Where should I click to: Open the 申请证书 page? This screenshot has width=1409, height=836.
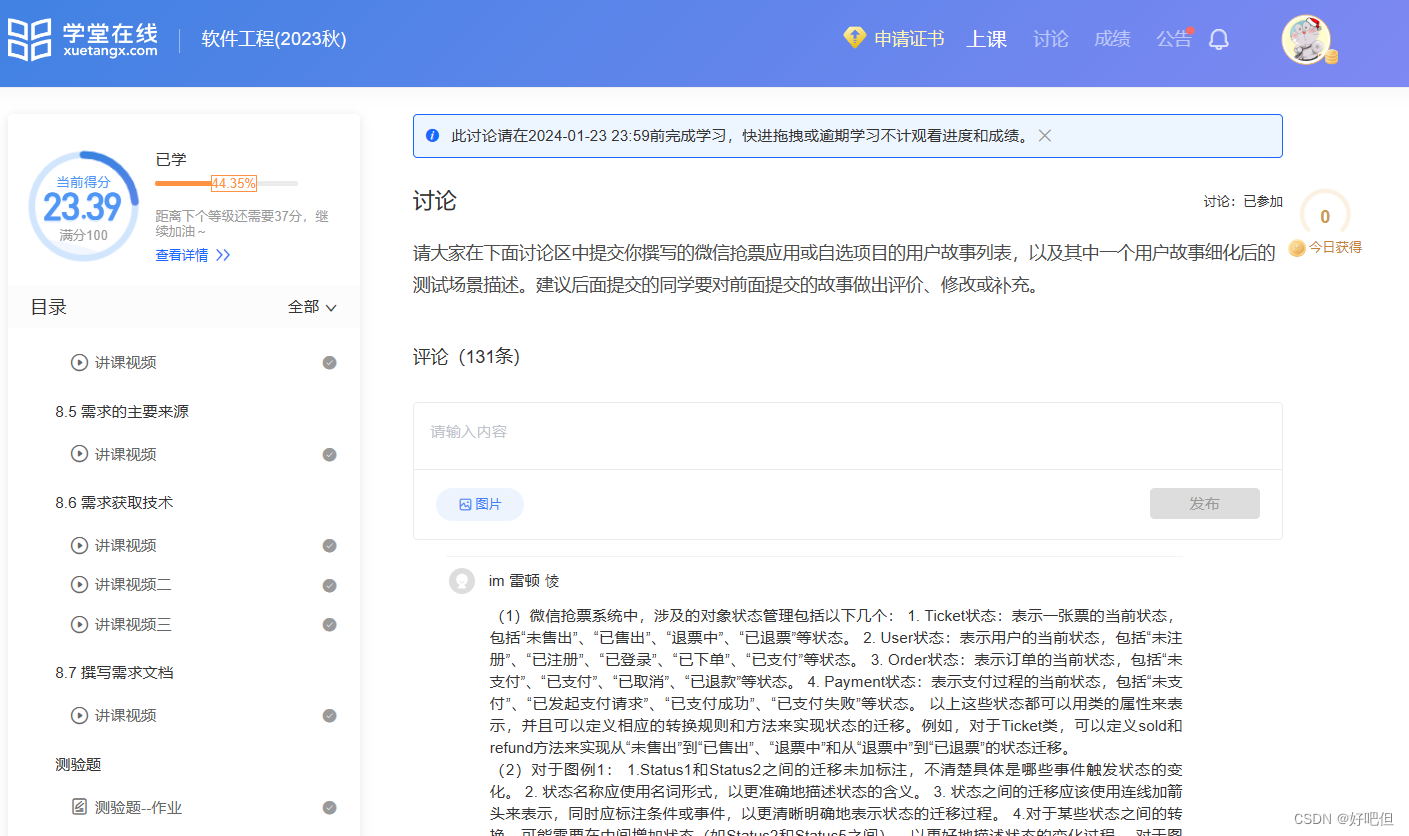(909, 39)
